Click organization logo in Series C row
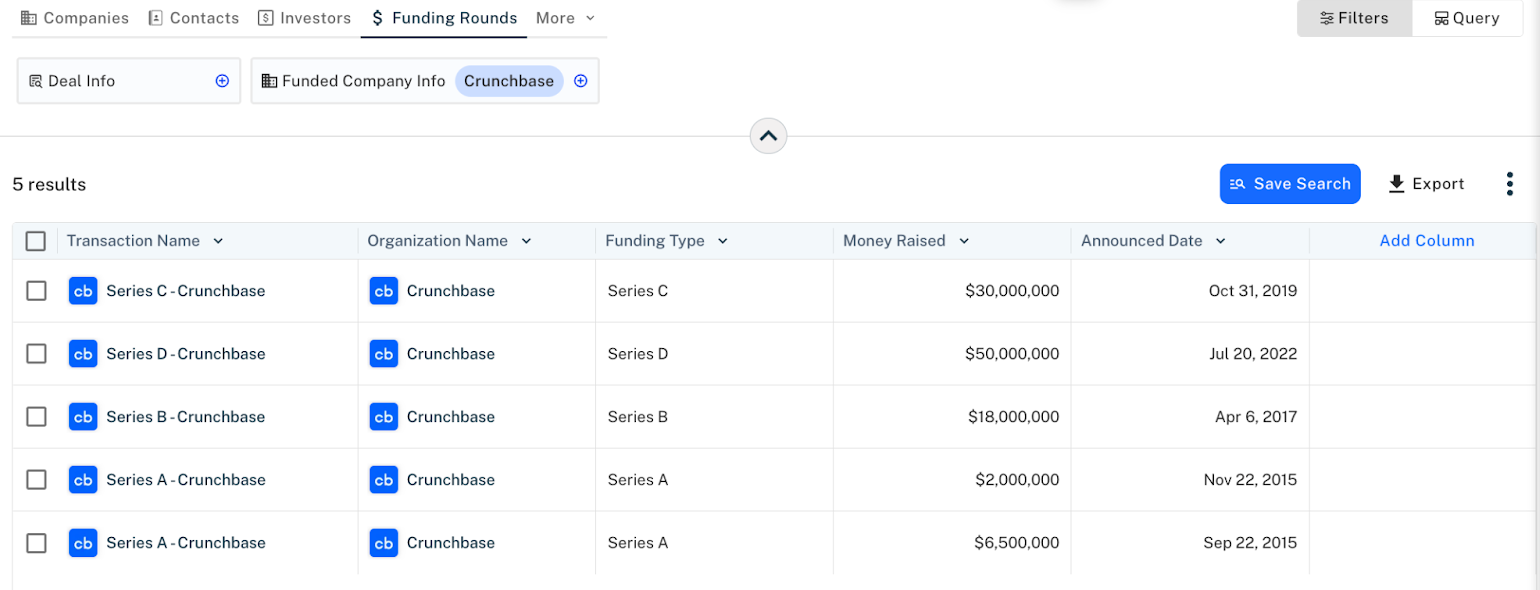The width and height of the screenshot is (1540, 590). tap(383, 291)
